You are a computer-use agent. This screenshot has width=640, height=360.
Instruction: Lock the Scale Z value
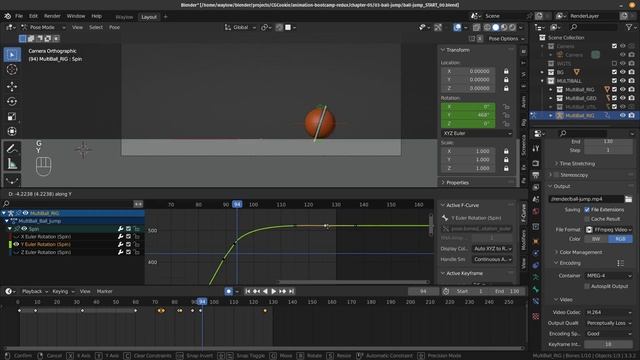click(x=506, y=168)
